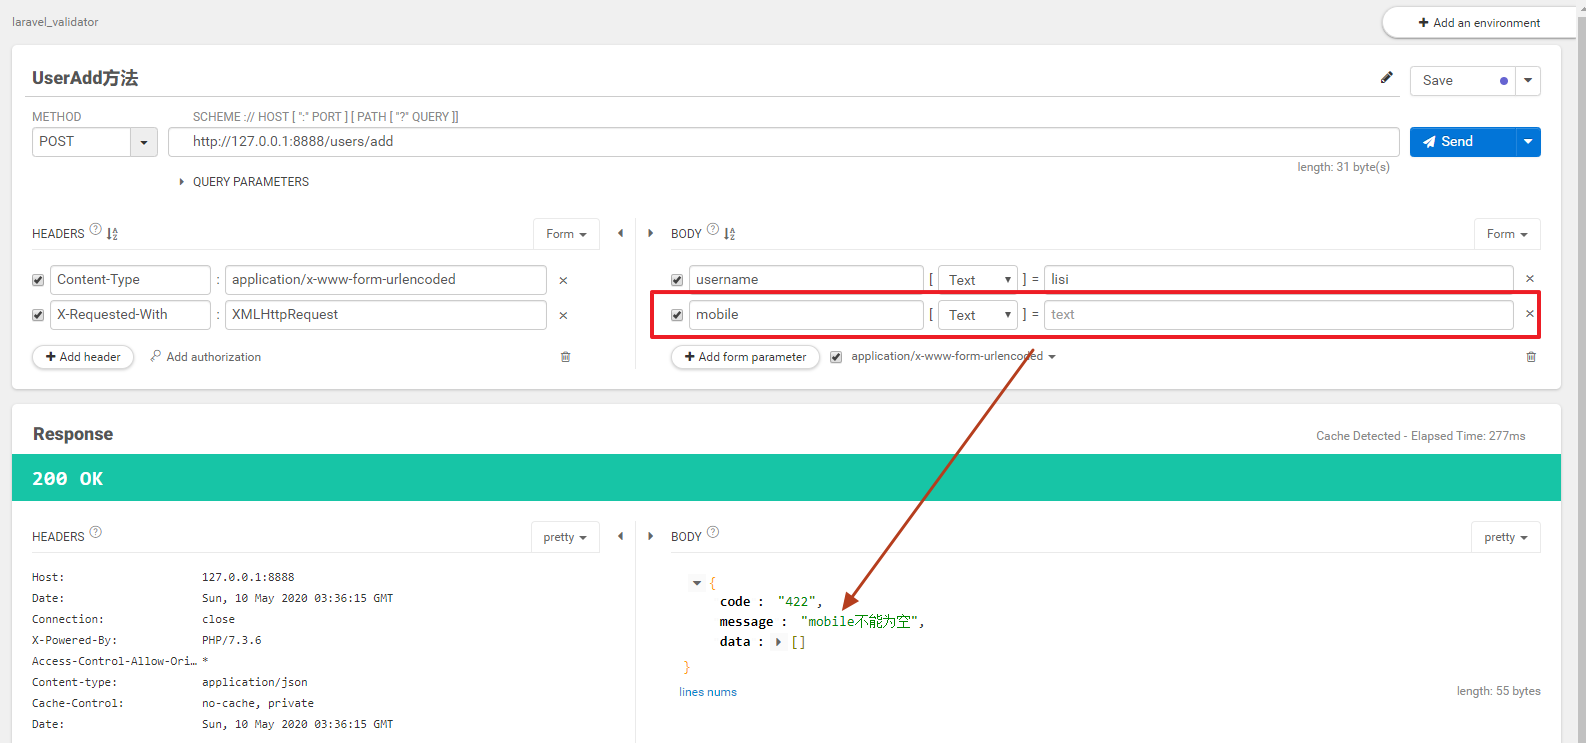This screenshot has width=1586, height=743.
Task: Click the username value field containing lisi
Action: coord(1279,280)
